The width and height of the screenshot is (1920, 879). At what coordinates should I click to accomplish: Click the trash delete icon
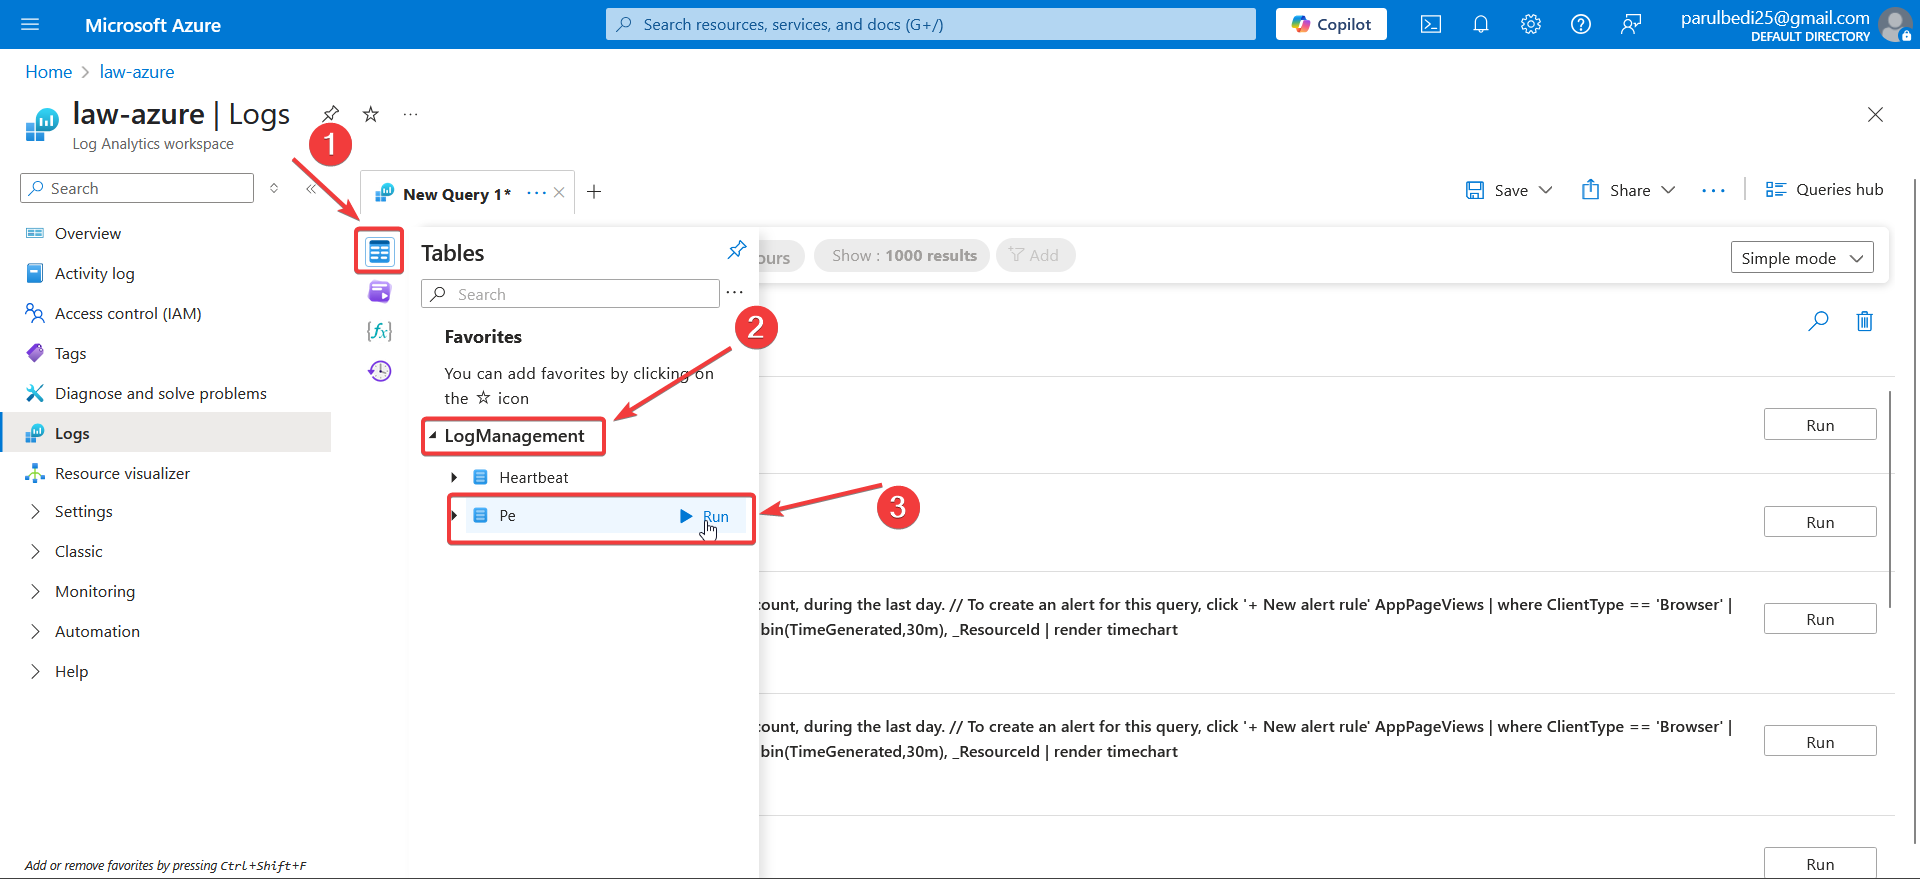pyautogui.click(x=1864, y=321)
